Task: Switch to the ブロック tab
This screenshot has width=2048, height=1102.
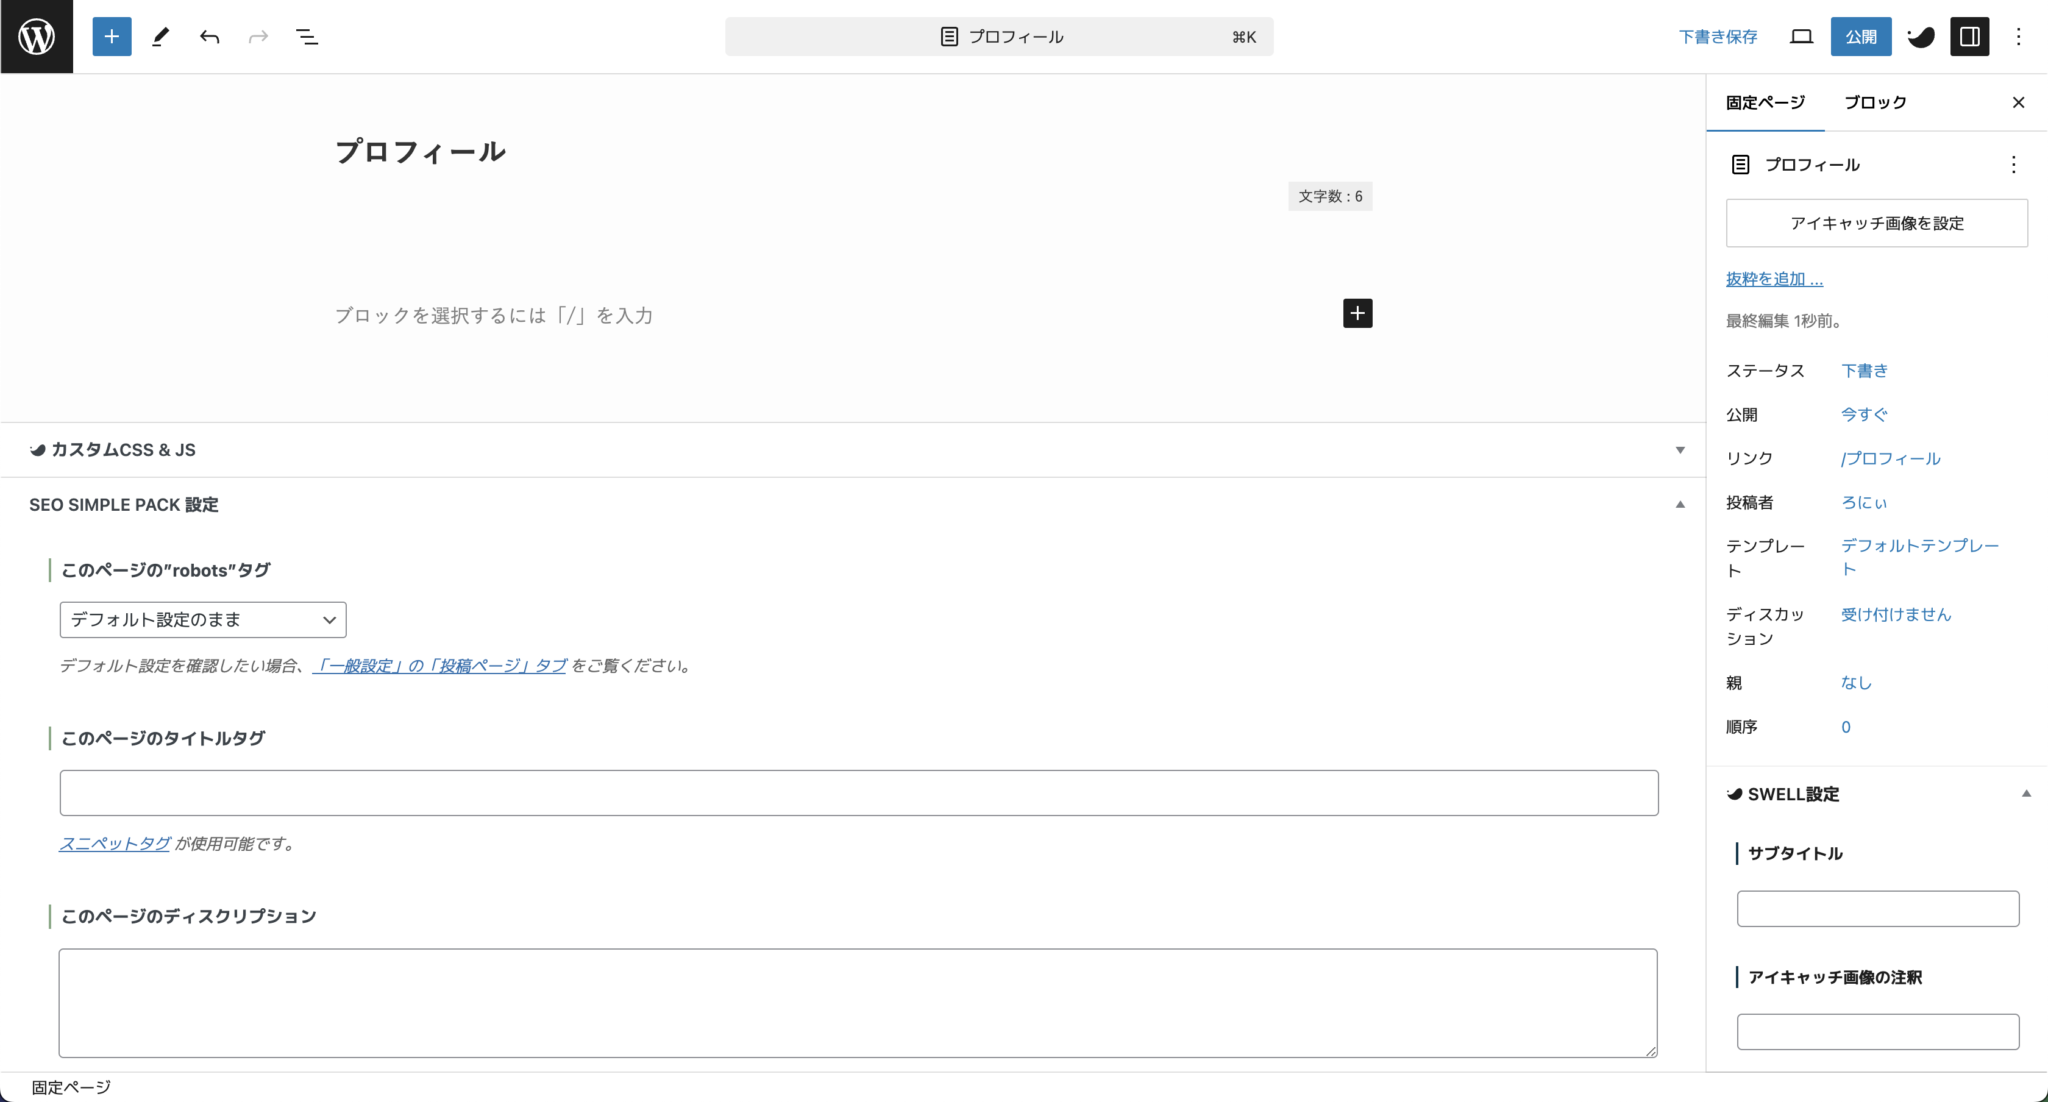Action: pyautogui.click(x=1875, y=102)
